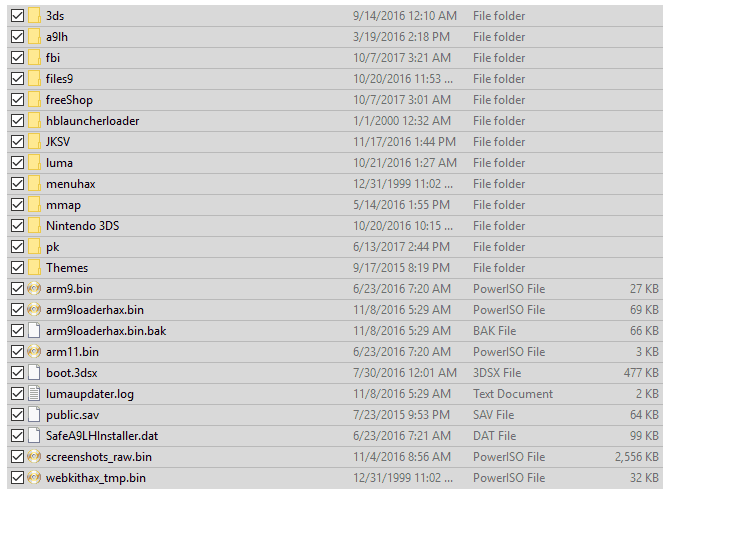Click the text document icon for lumaupdater.log

click(34, 394)
